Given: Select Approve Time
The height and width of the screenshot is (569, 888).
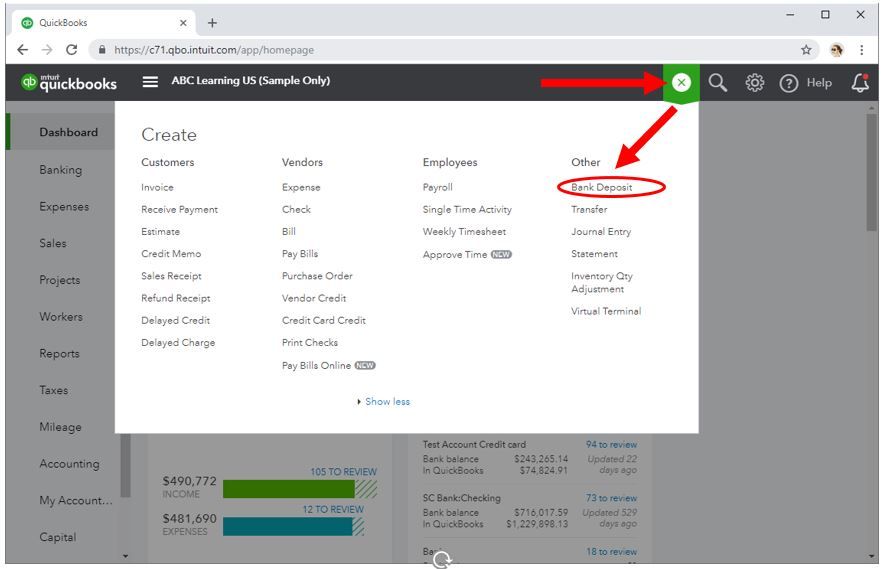Looking at the screenshot, I should [455, 255].
